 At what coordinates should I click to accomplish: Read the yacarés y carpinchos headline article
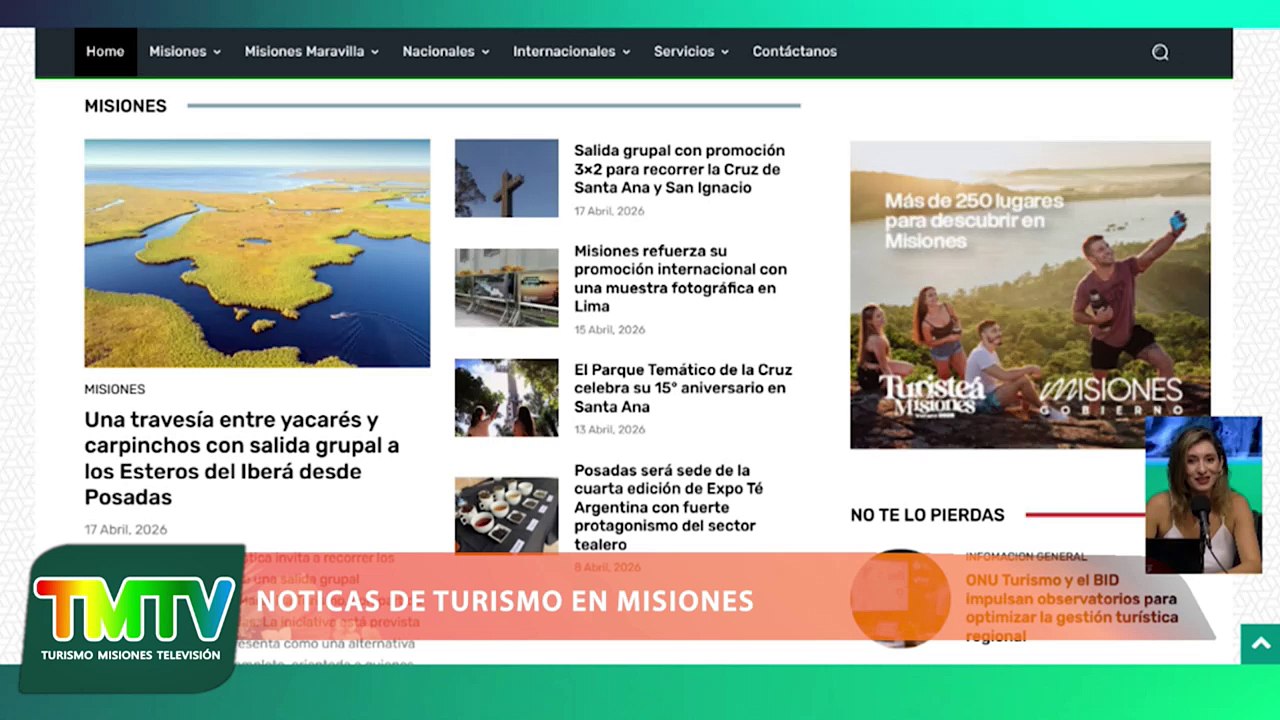tap(242, 458)
